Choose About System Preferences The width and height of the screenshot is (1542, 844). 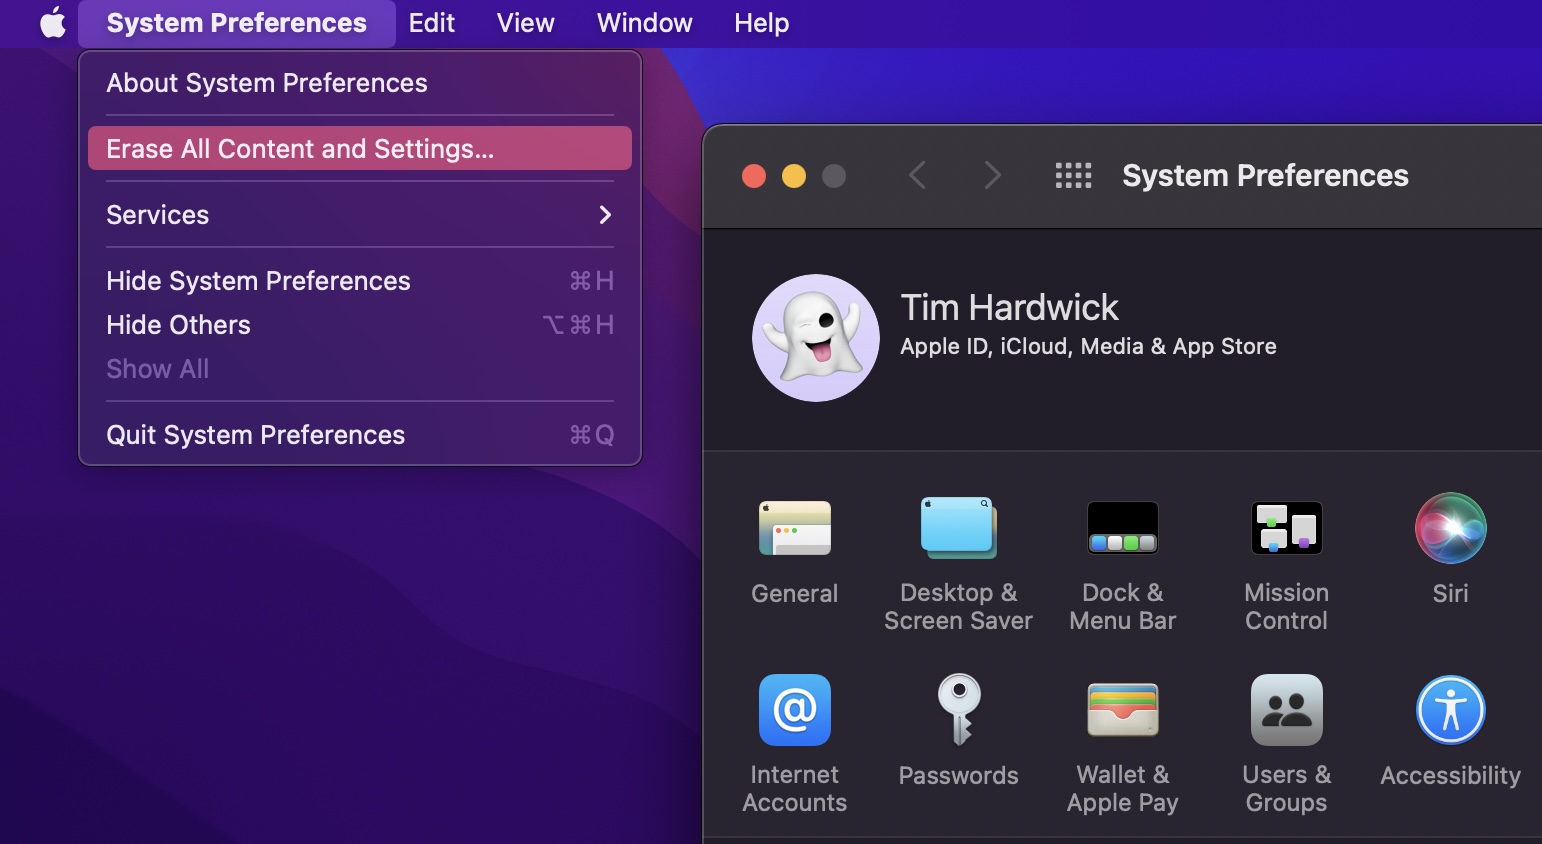[x=359, y=83]
